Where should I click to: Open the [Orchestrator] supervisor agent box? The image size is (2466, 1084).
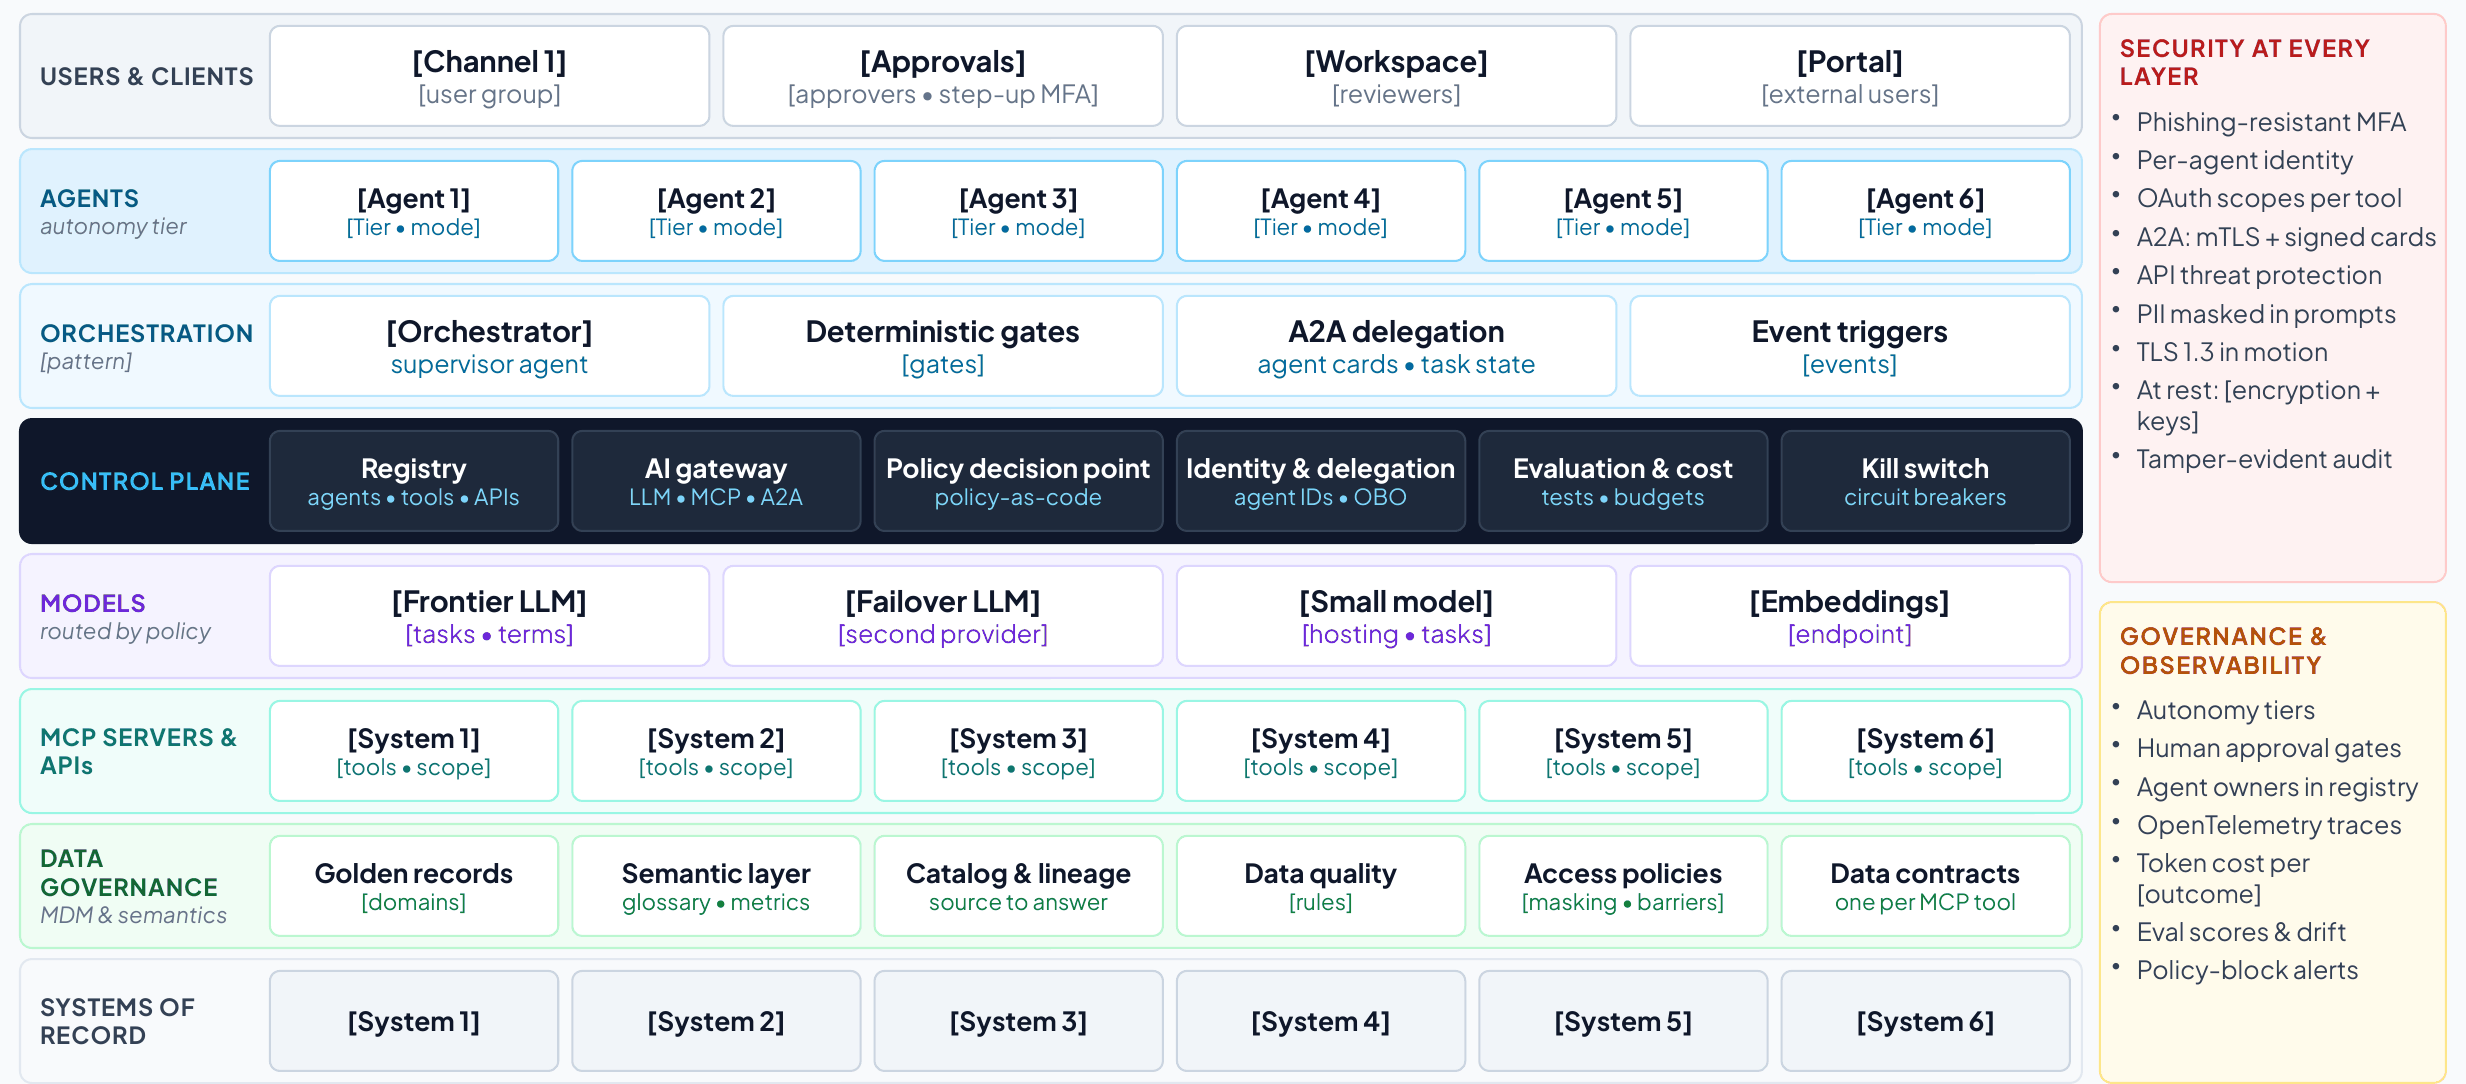pyautogui.click(x=489, y=346)
